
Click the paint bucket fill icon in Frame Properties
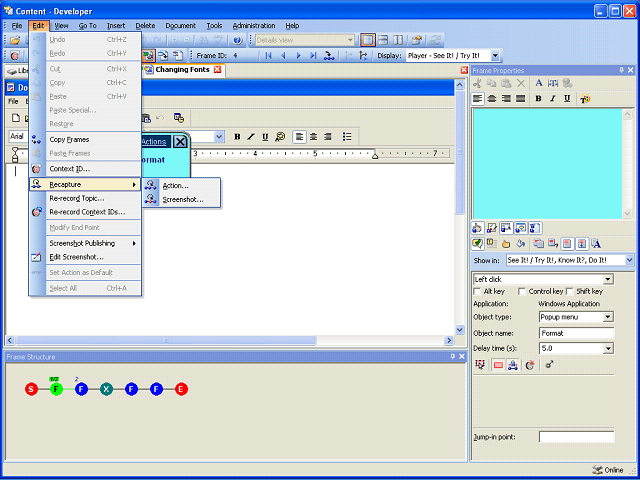click(x=520, y=244)
